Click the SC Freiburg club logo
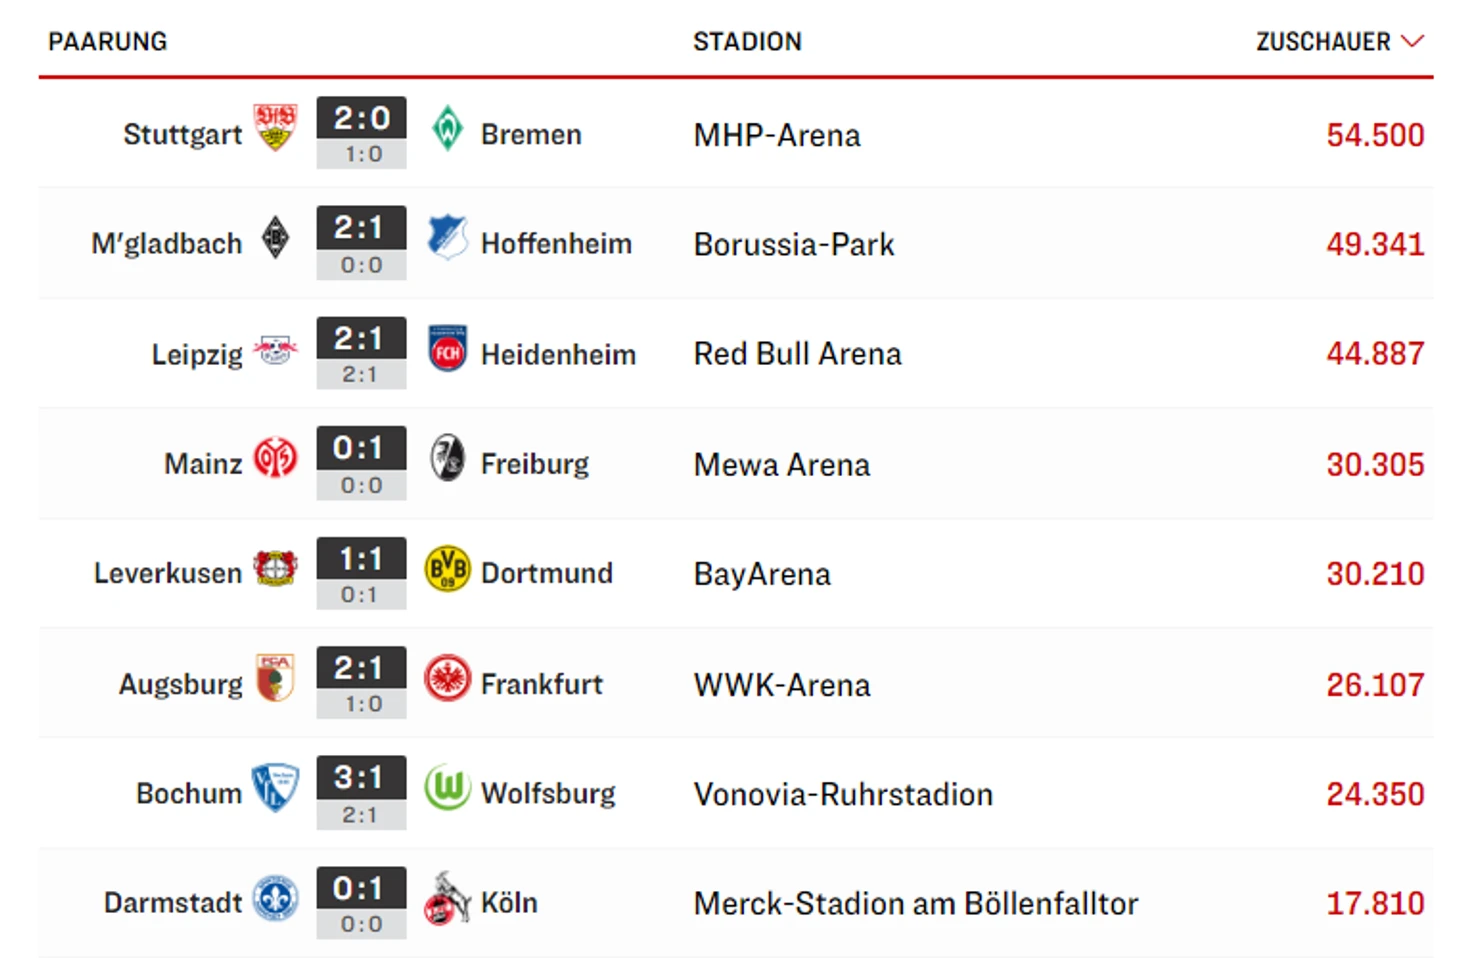1460x958 pixels. (447, 459)
